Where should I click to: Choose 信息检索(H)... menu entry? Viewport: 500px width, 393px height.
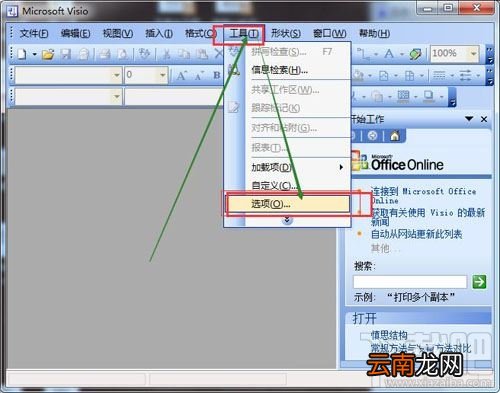click(288, 70)
